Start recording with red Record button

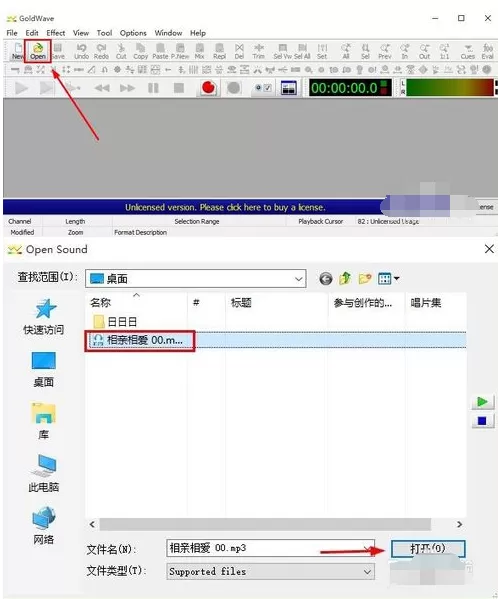tap(208, 88)
